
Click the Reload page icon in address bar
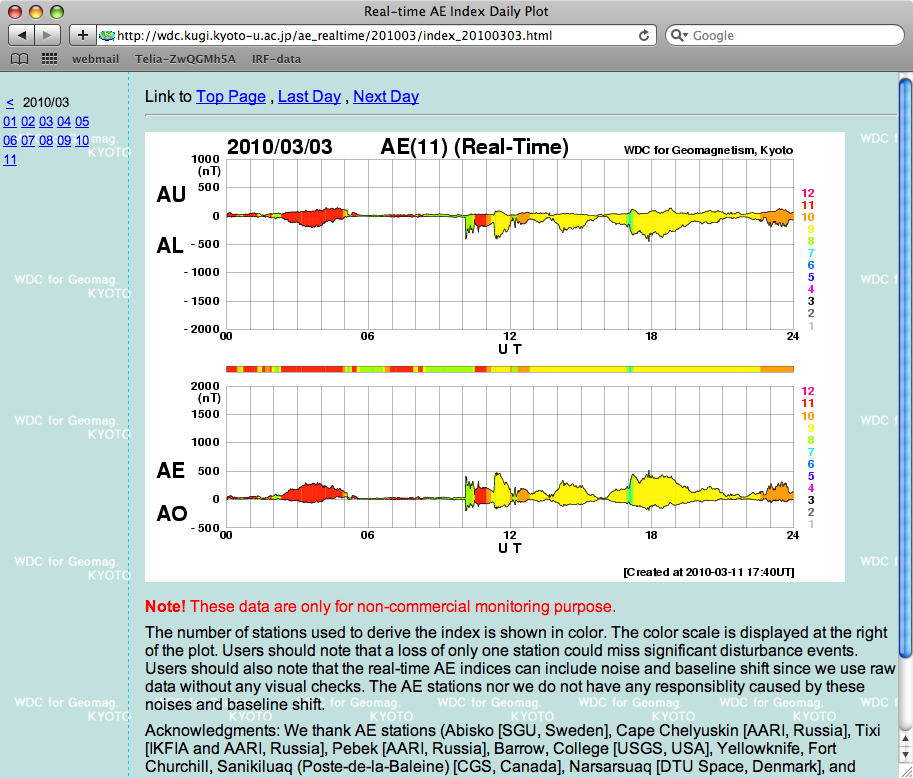645,35
